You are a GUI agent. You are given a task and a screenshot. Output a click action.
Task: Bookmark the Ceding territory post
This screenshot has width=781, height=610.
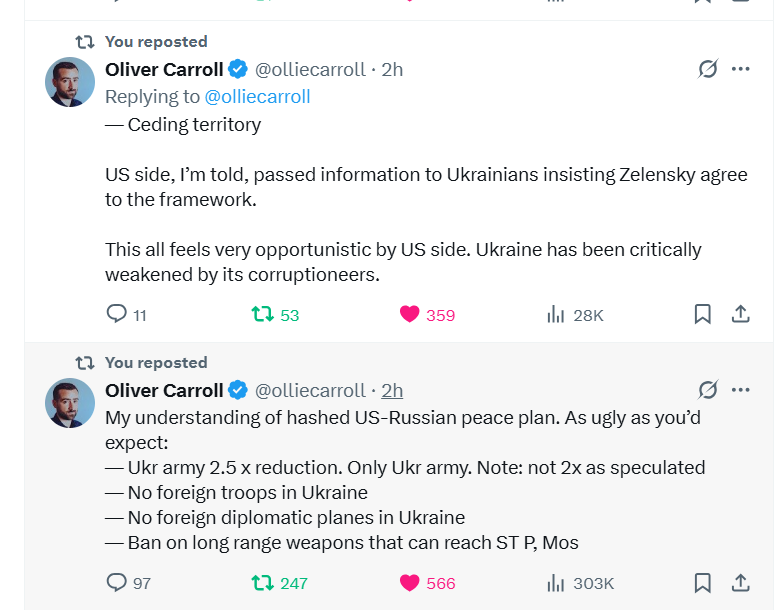pyautogui.click(x=702, y=314)
